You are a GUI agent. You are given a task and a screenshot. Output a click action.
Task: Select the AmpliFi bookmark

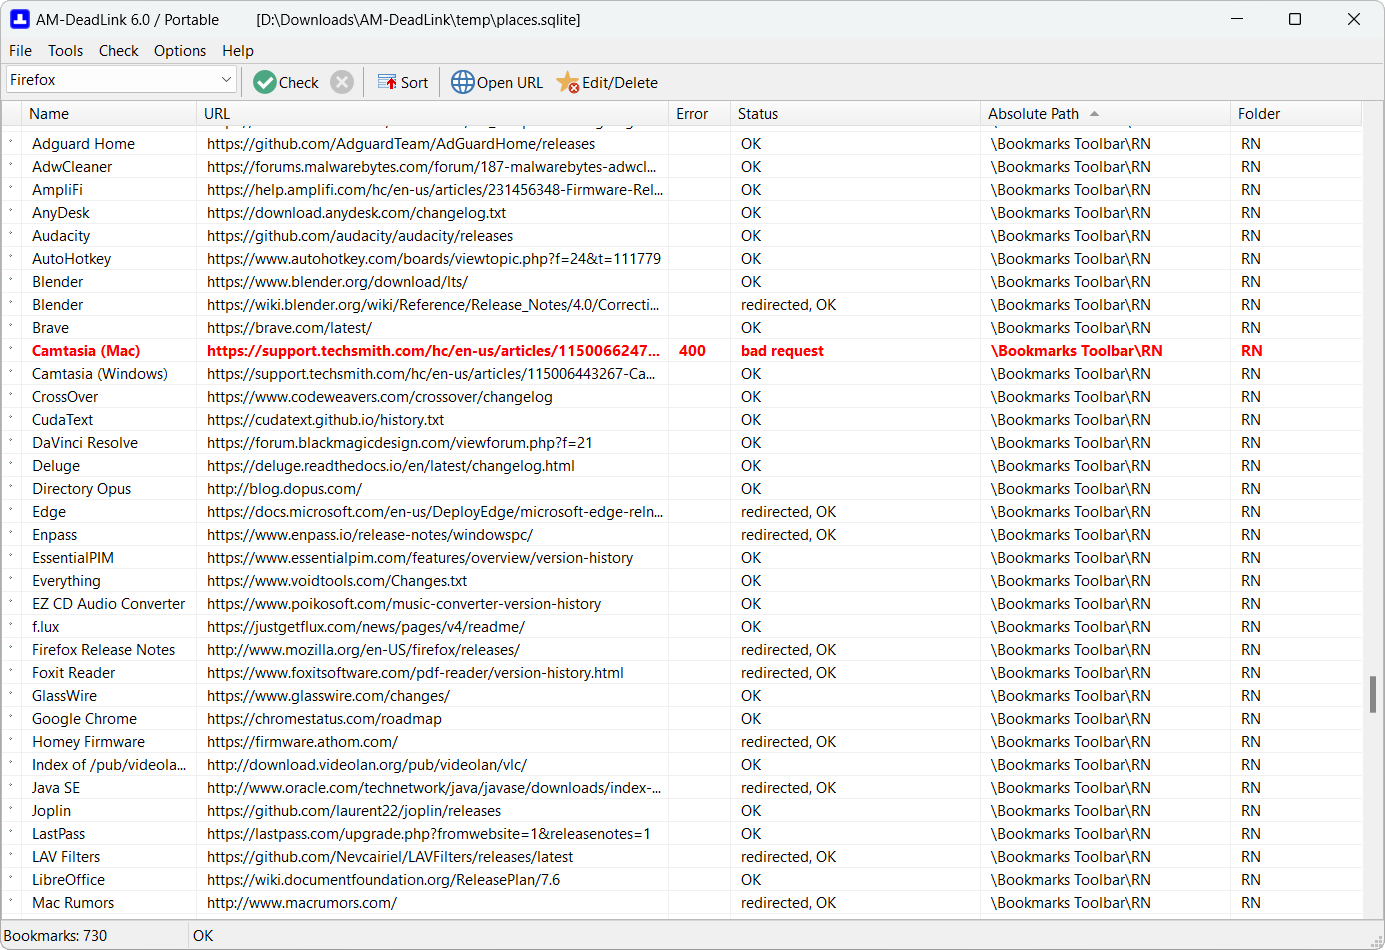click(x=57, y=190)
